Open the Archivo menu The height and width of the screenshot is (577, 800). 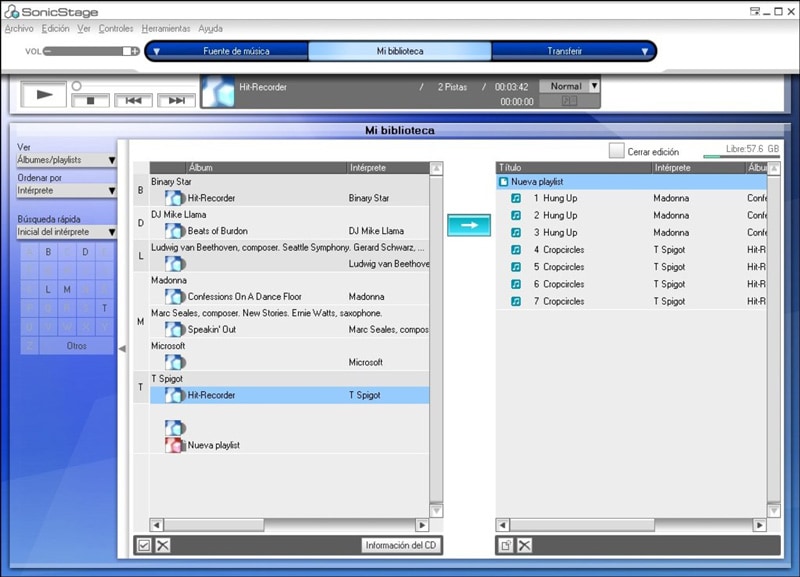[x=19, y=29]
